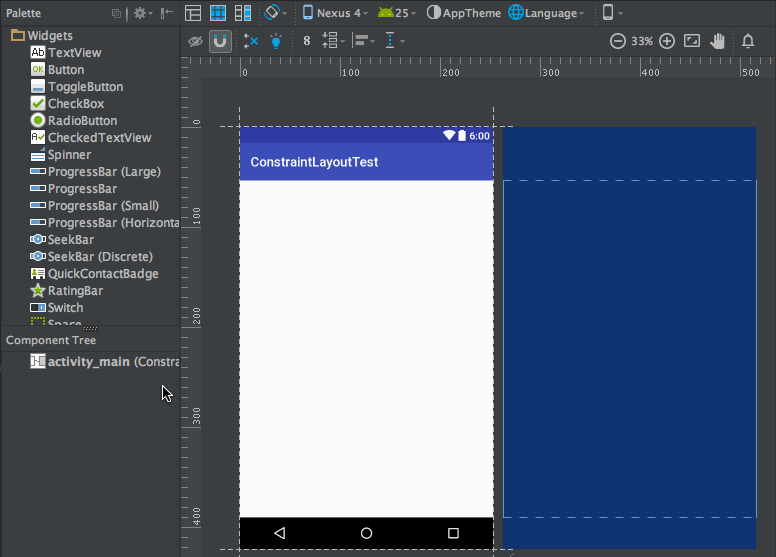
Task: Click Clear All Constraints icon
Action: click(250, 41)
